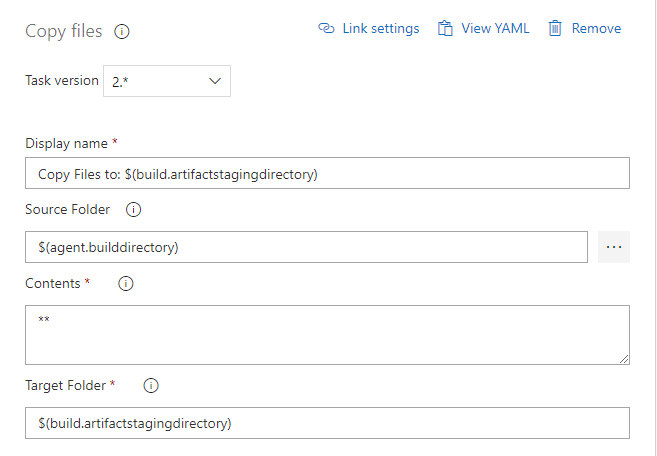Focus the Target Folder input box

(327, 423)
